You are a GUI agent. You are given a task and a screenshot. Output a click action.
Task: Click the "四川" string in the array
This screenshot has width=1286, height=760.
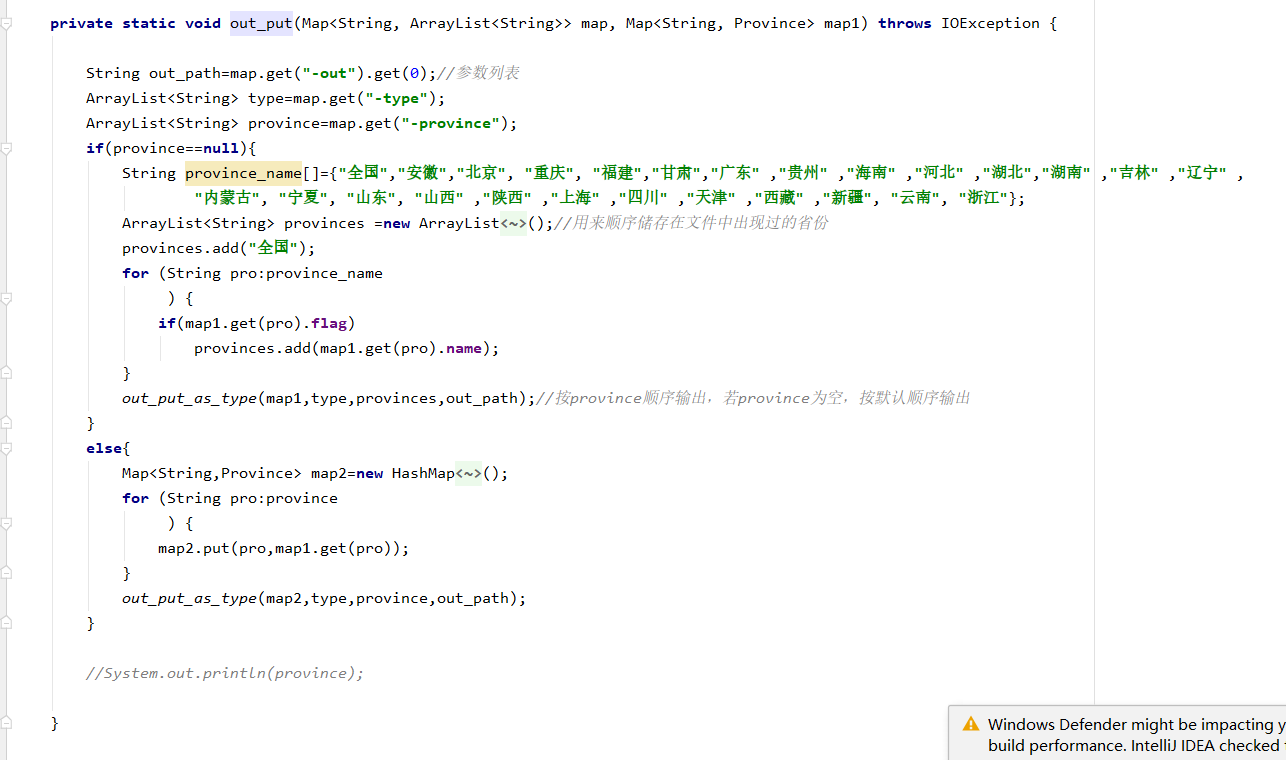(x=643, y=198)
